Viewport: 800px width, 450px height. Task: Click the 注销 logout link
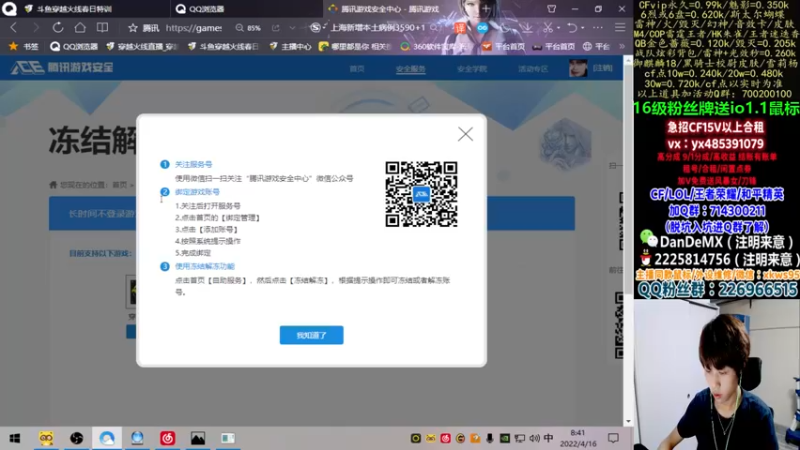[603, 68]
